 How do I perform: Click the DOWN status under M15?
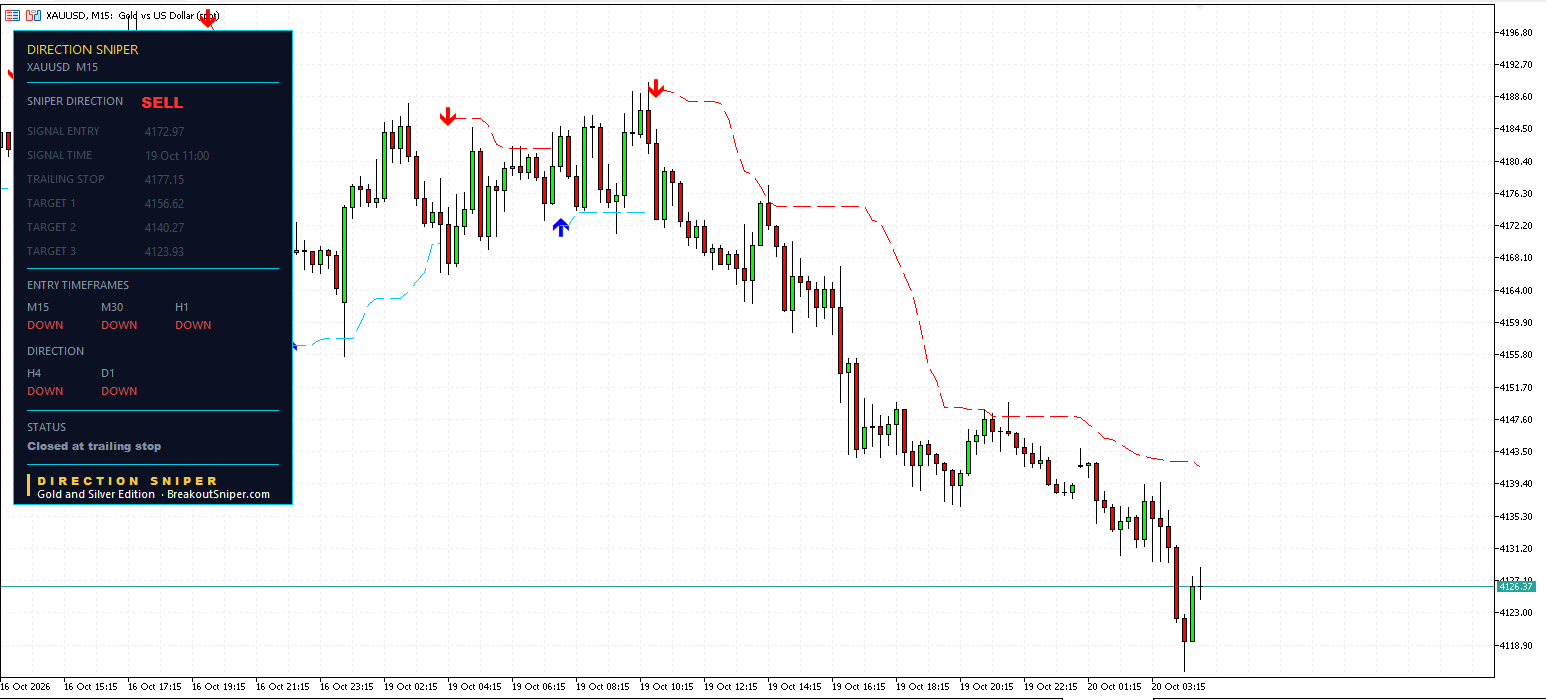tap(45, 325)
